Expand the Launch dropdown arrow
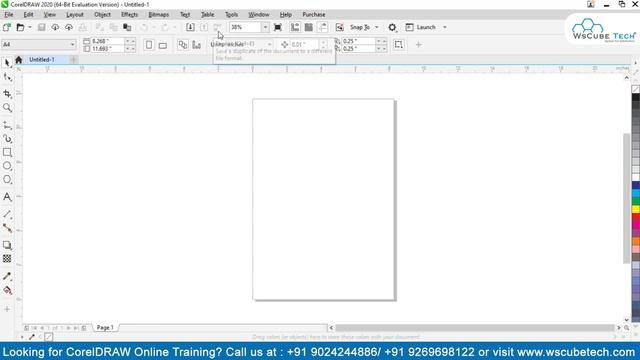 [445, 27]
